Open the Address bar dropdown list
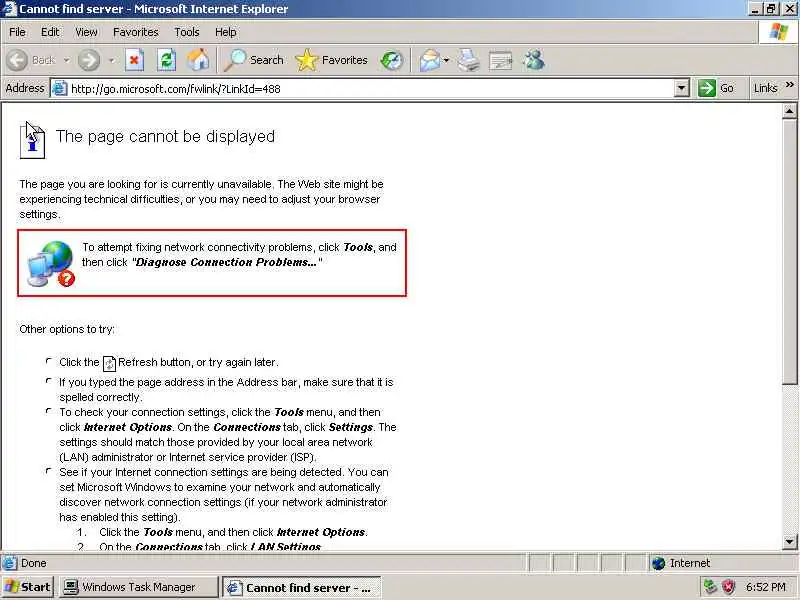Image resolution: width=800 pixels, height=600 pixels. click(x=682, y=88)
